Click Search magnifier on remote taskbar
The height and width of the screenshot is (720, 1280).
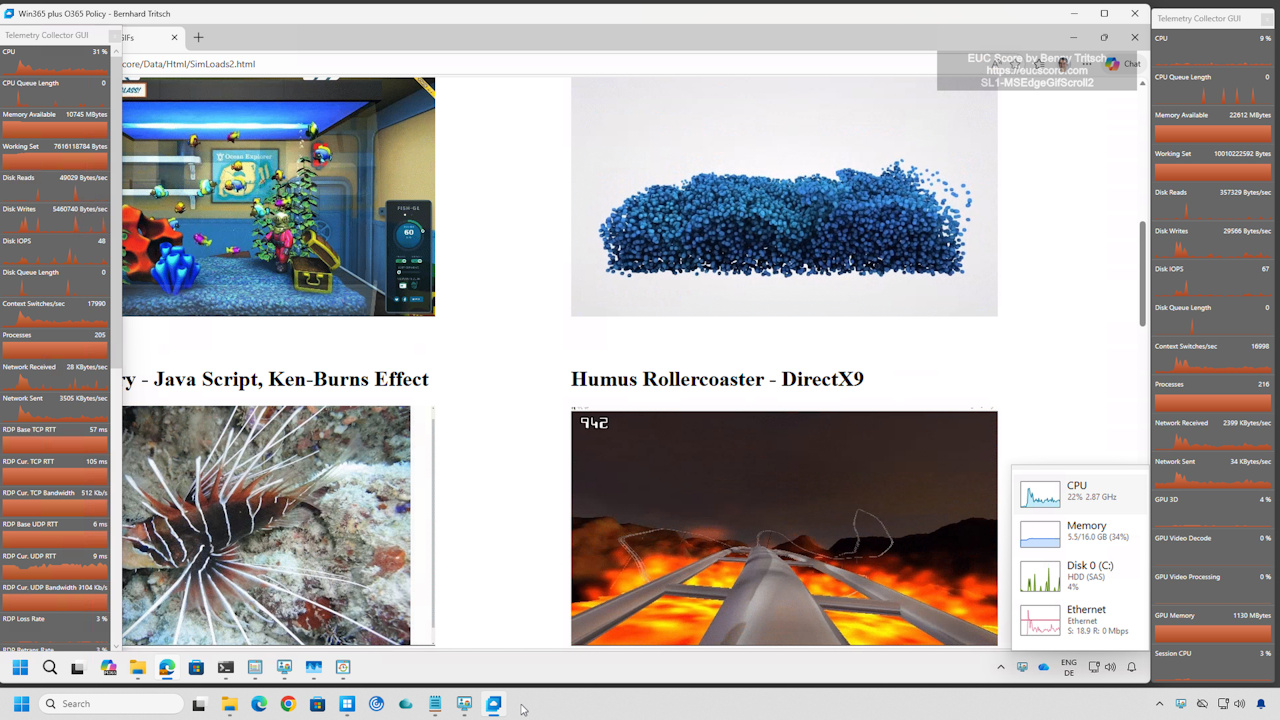tap(49, 667)
